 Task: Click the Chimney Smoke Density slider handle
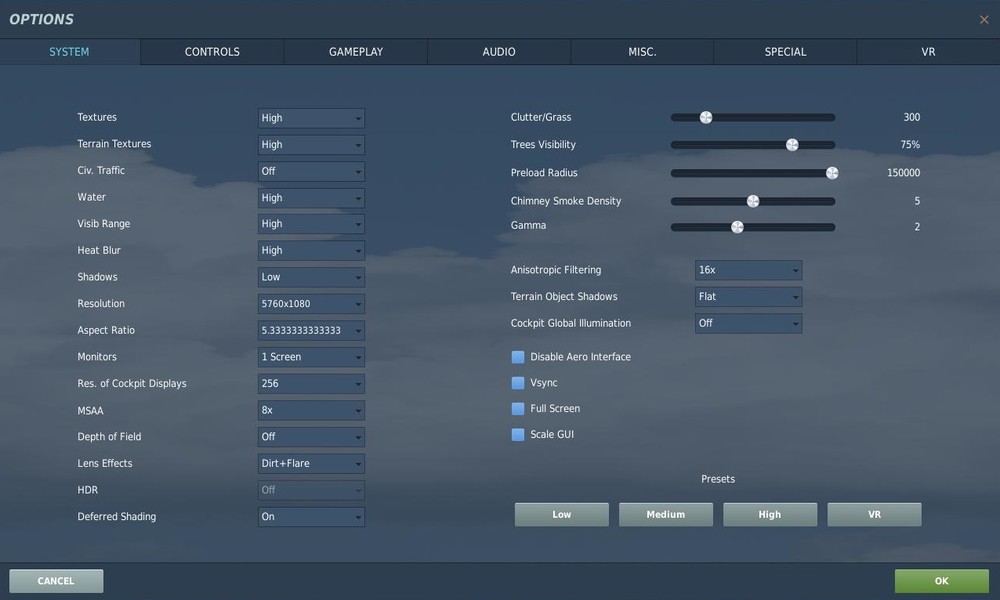pos(753,201)
